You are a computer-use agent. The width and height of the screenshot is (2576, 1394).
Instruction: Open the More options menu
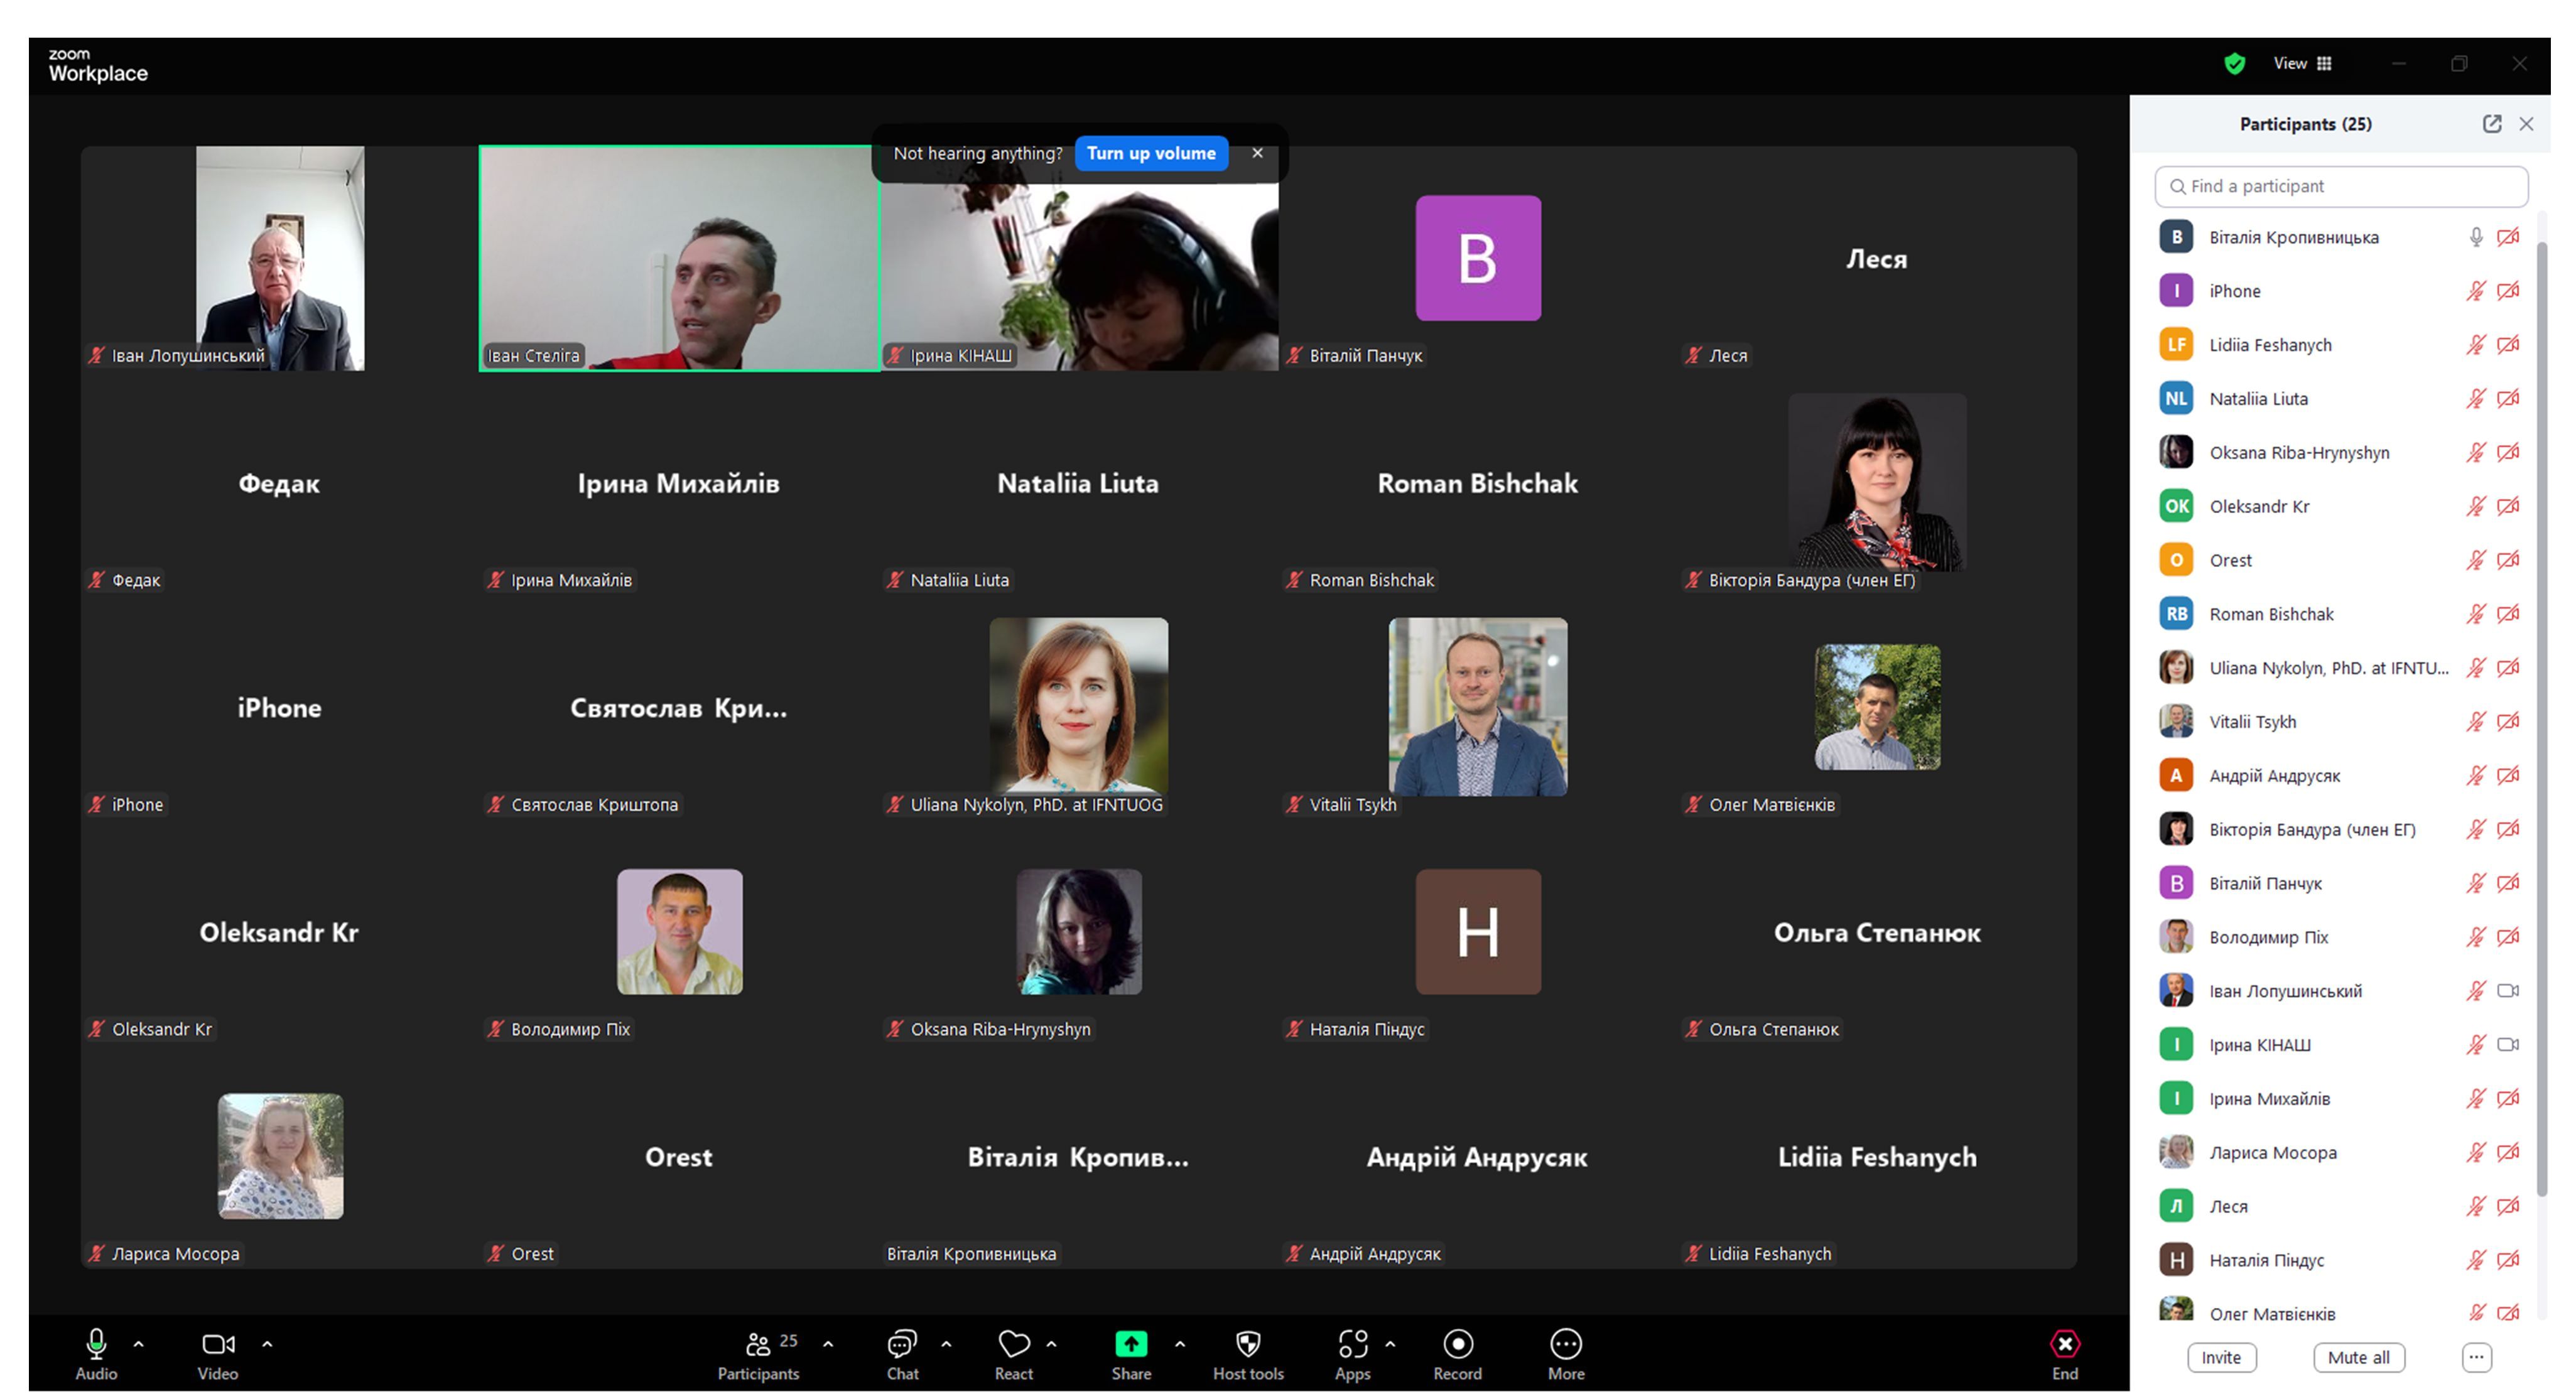tap(1565, 1345)
